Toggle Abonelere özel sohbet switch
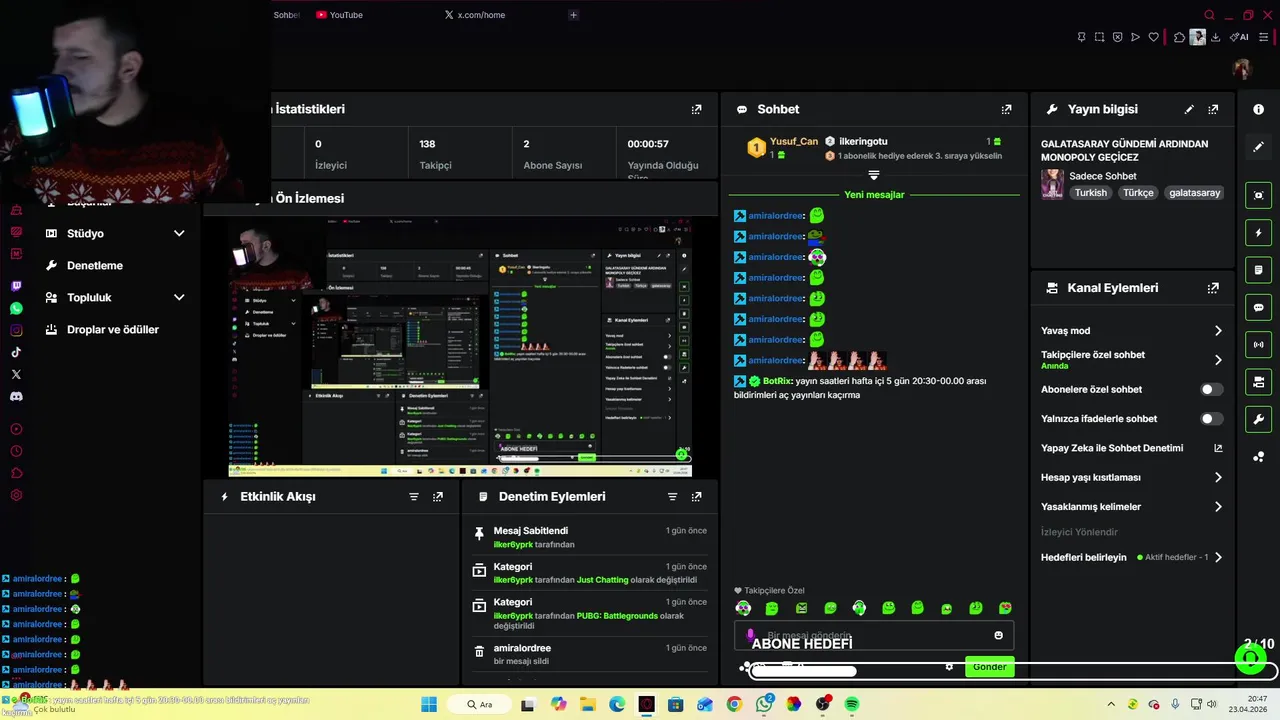 (x=1211, y=389)
